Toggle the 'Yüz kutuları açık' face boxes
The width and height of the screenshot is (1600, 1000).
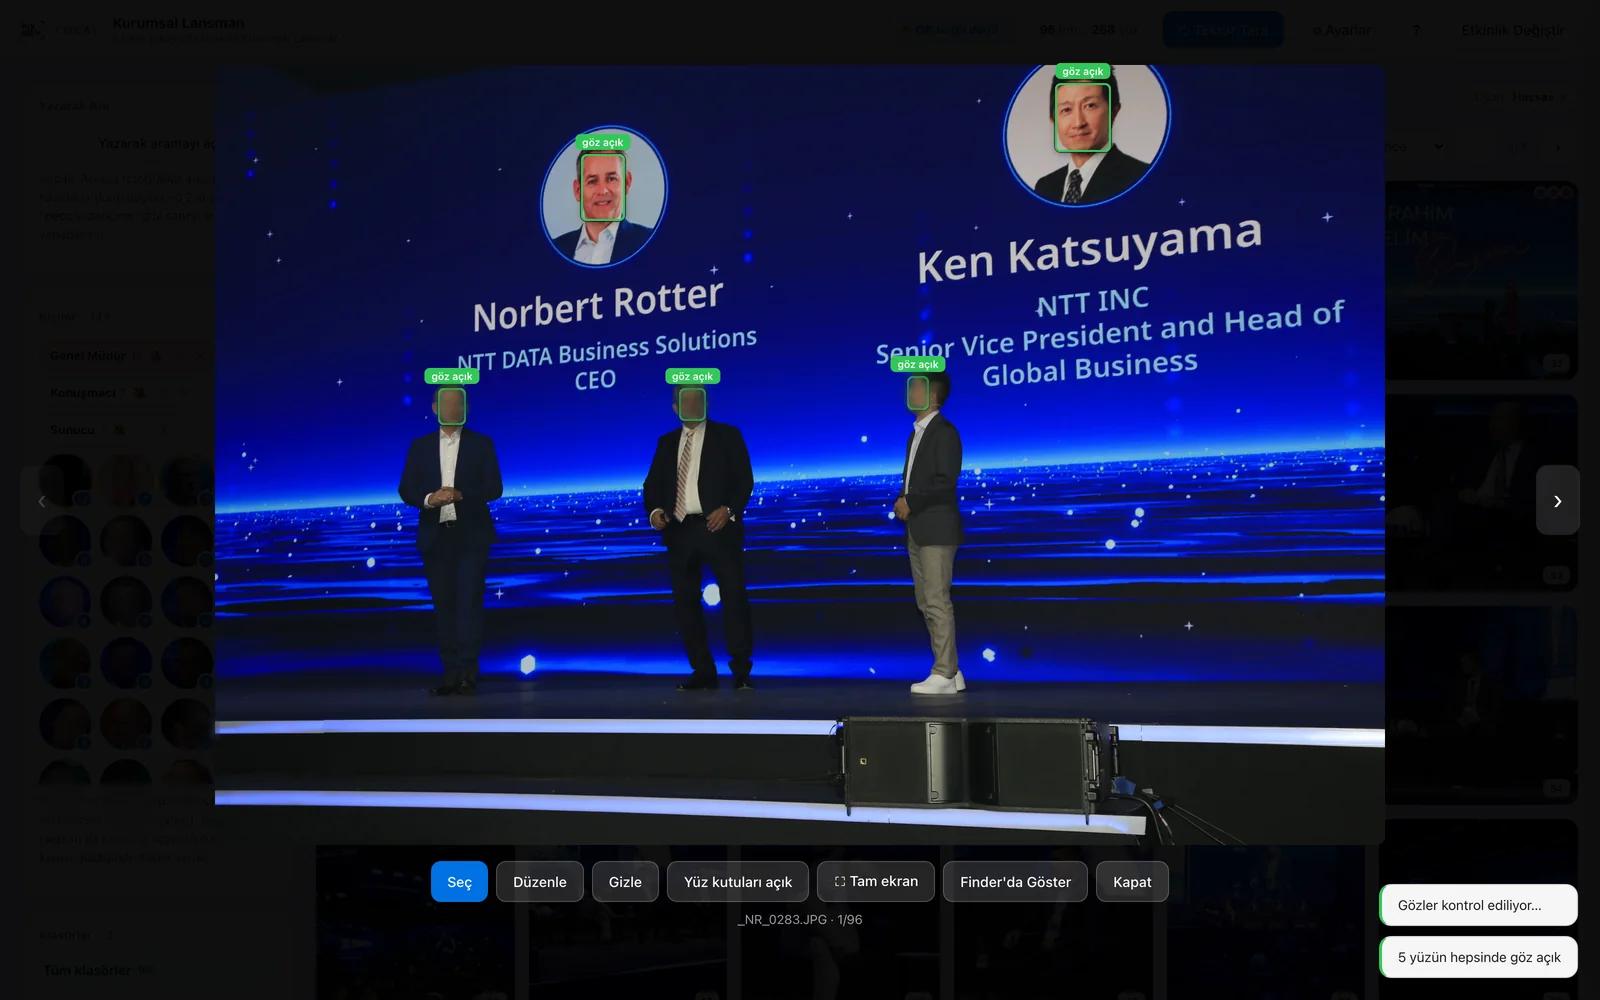pos(738,881)
